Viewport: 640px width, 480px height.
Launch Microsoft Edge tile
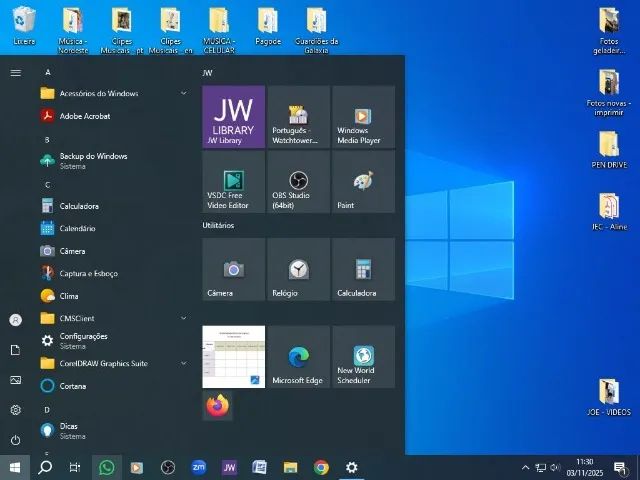299,357
